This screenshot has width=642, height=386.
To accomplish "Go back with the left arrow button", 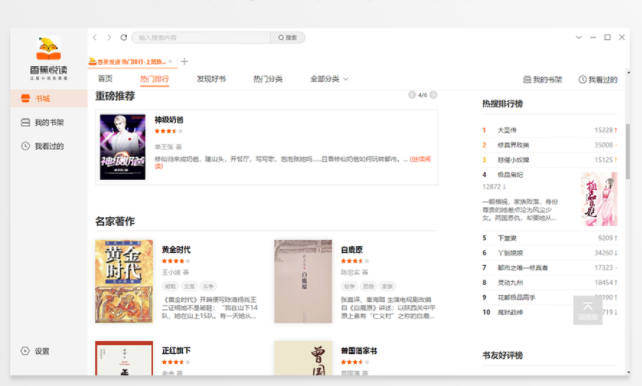I will coord(95,37).
